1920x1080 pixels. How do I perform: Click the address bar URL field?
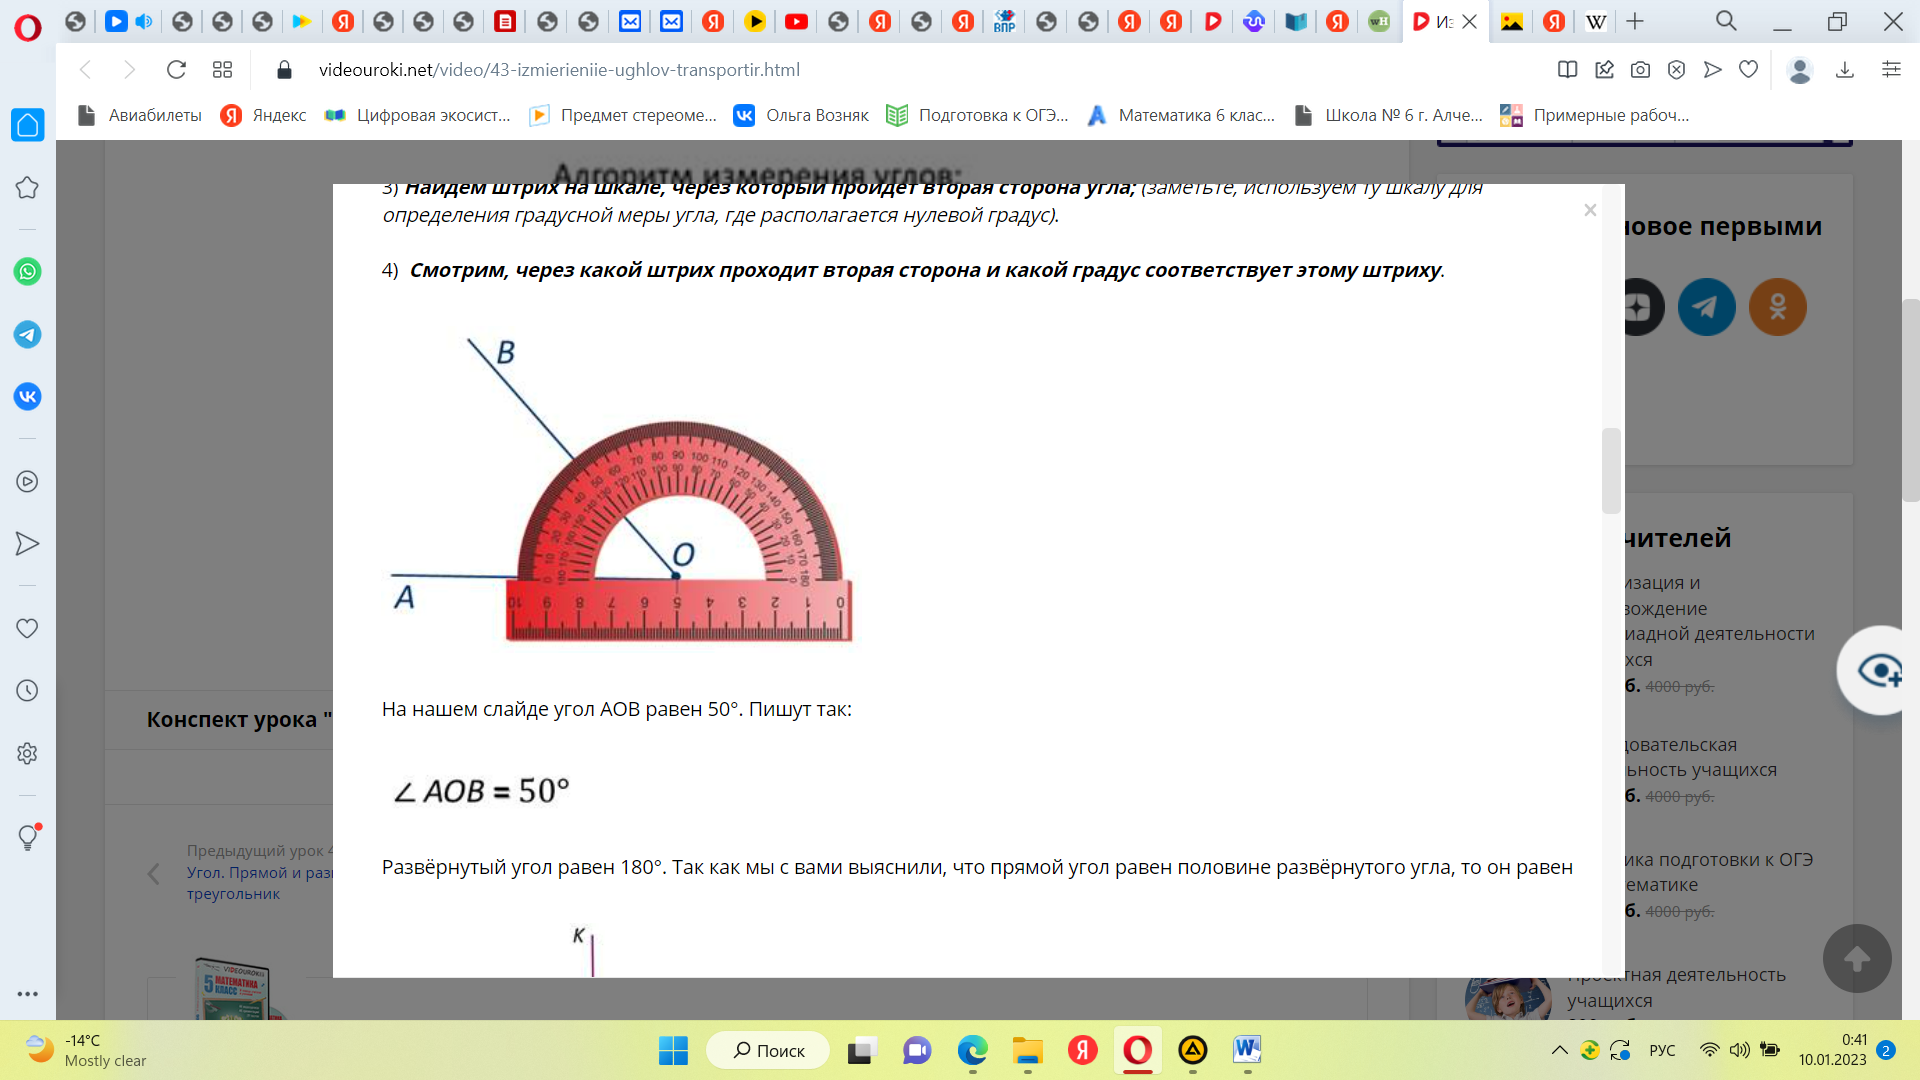(x=900, y=70)
